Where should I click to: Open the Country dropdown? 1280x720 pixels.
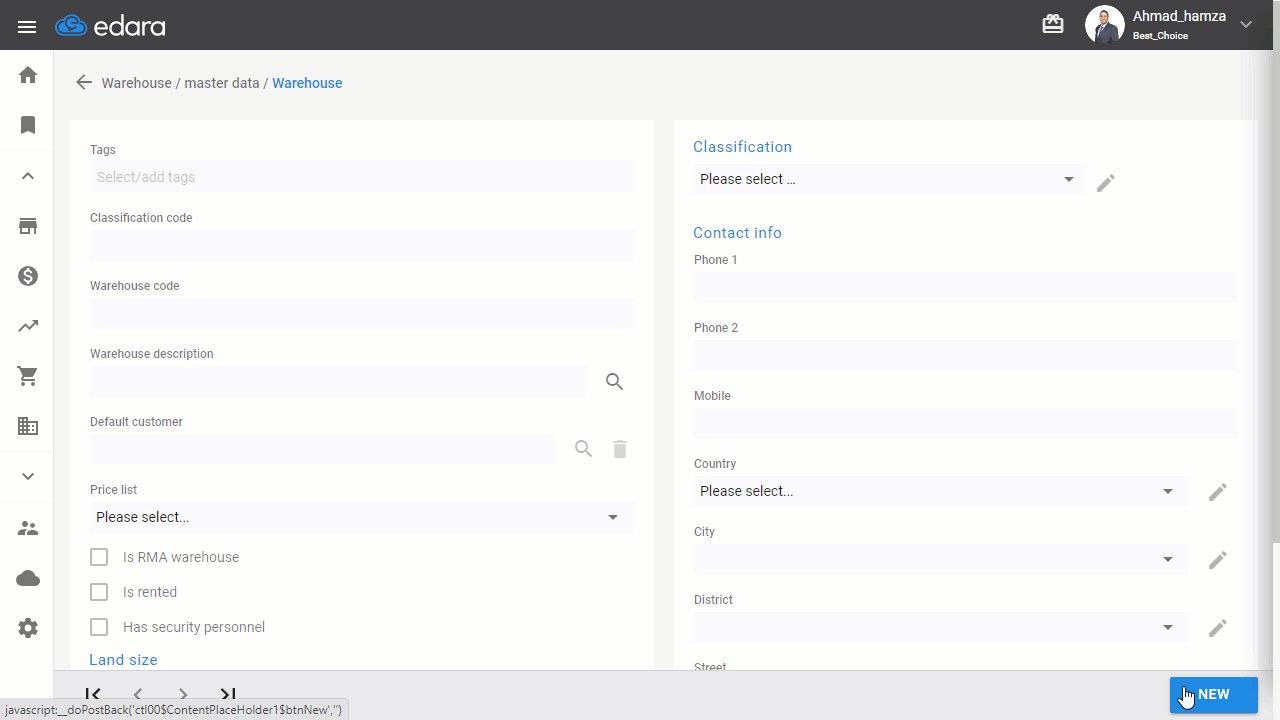940,491
